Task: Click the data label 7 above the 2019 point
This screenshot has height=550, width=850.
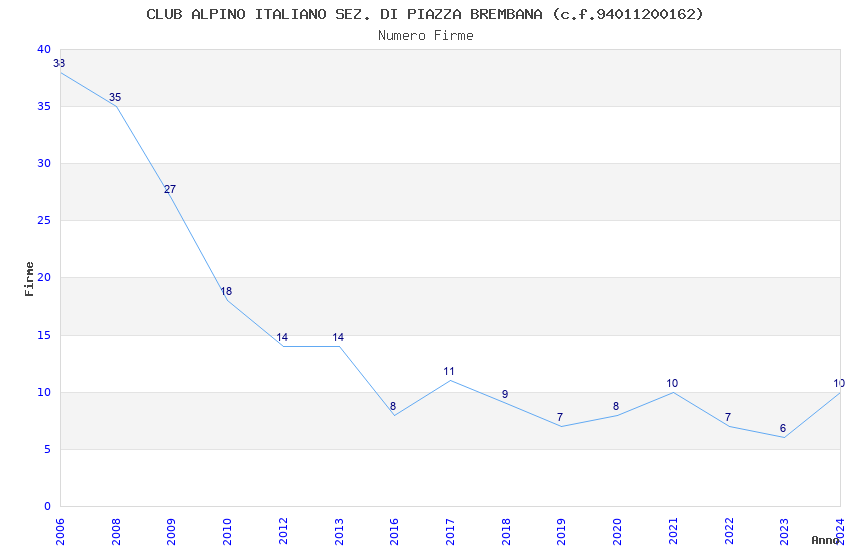Action: tap(560, 417)
